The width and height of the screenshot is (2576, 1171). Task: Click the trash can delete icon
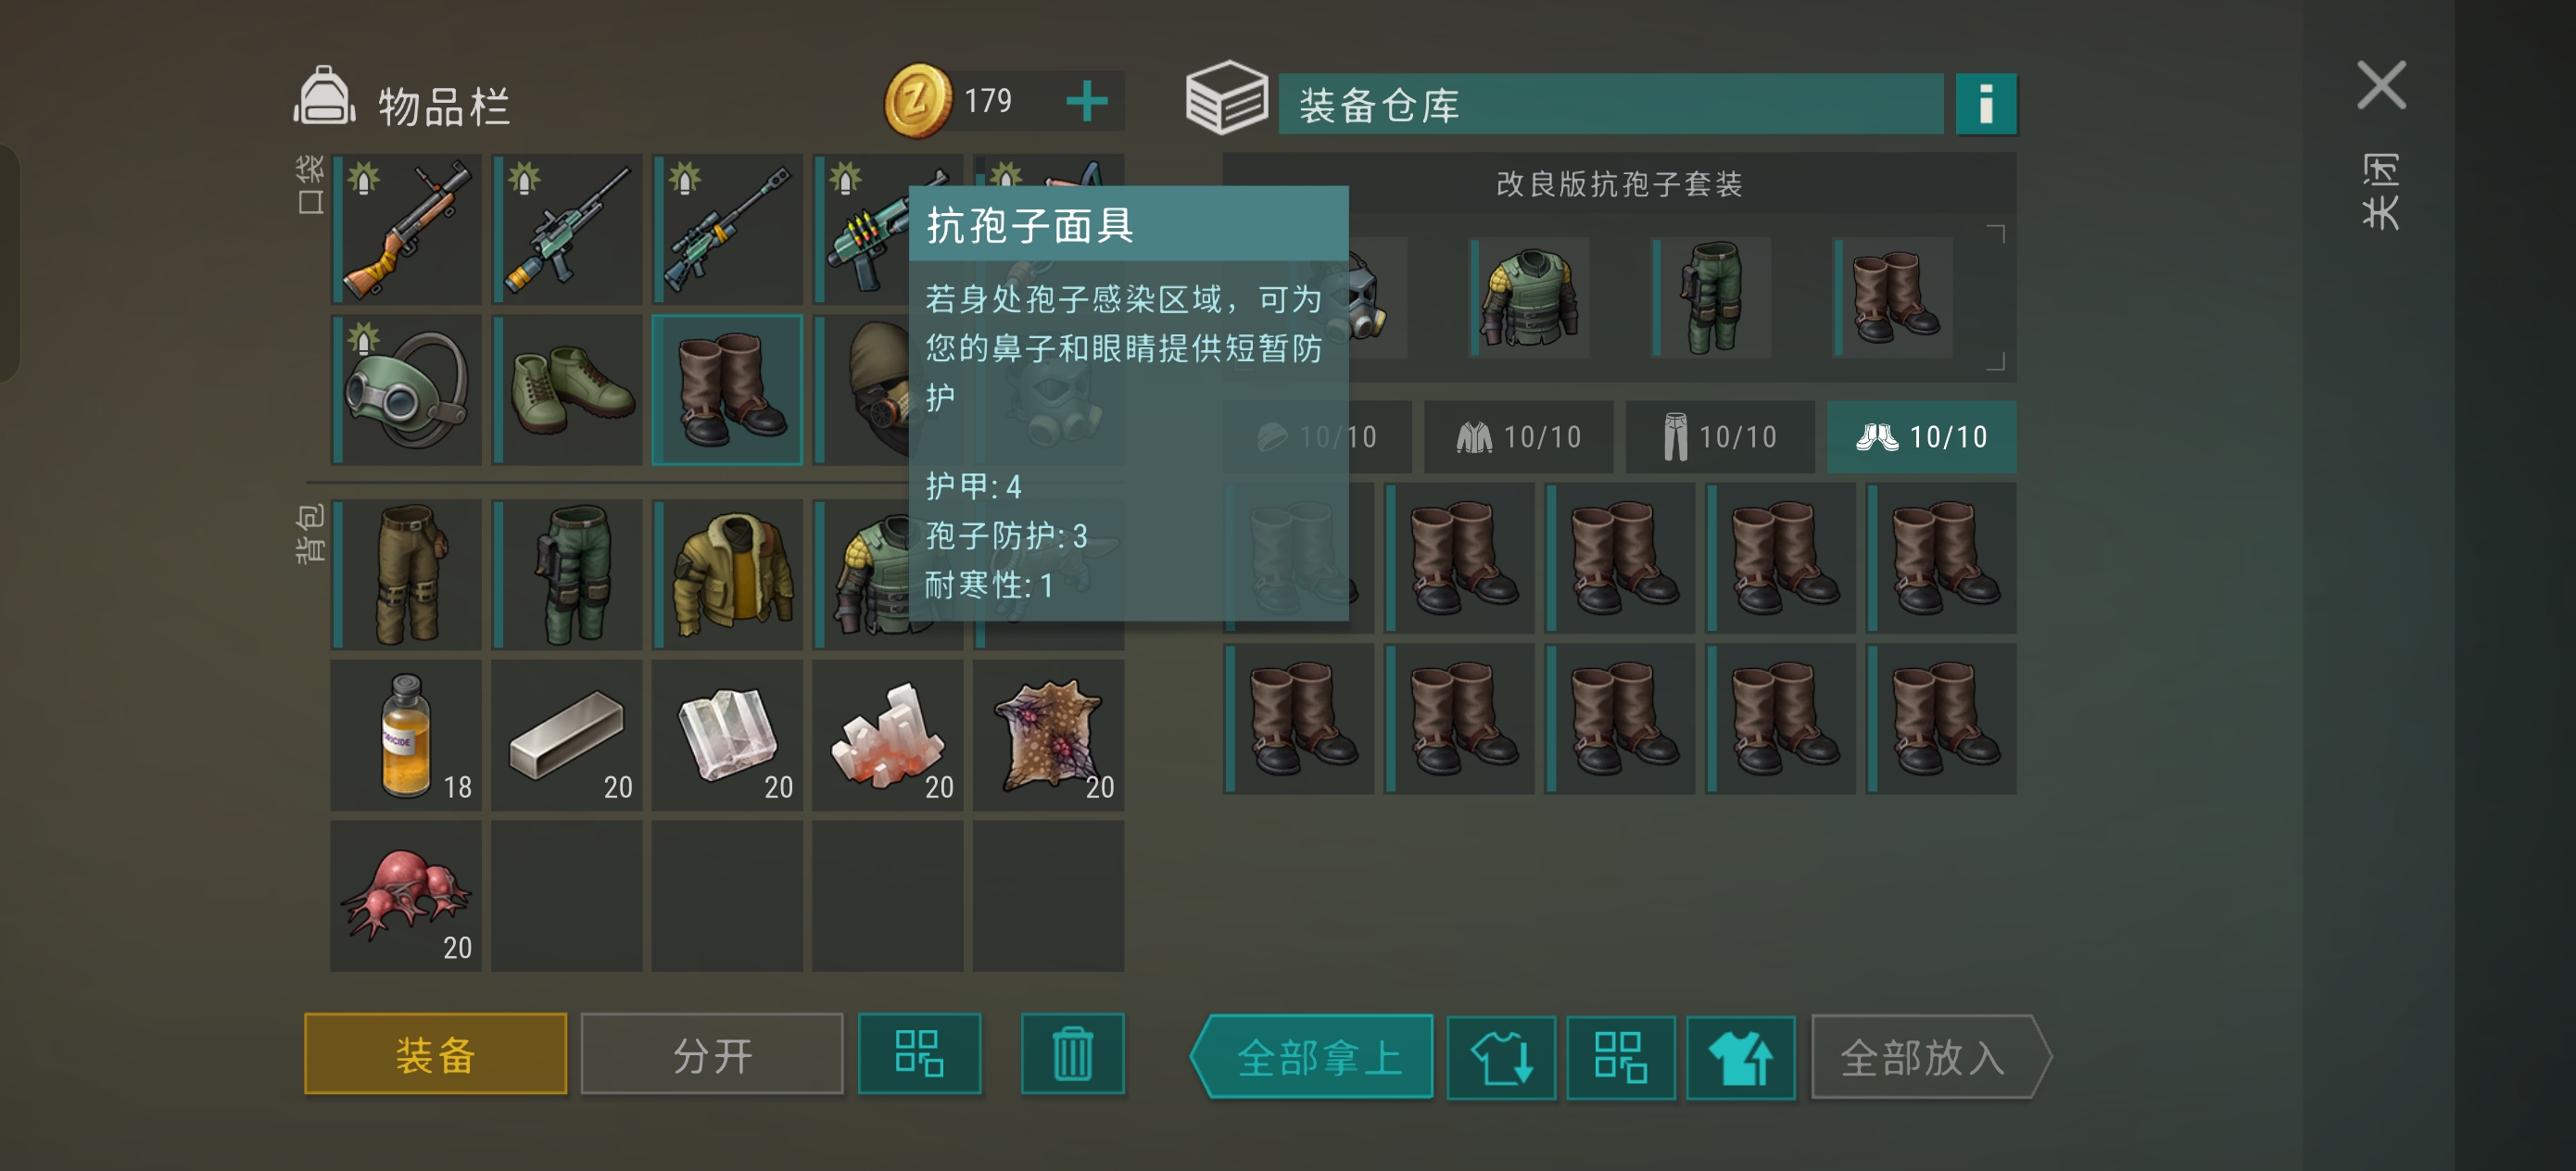pyautogui.click(x=1072, y=1054)
